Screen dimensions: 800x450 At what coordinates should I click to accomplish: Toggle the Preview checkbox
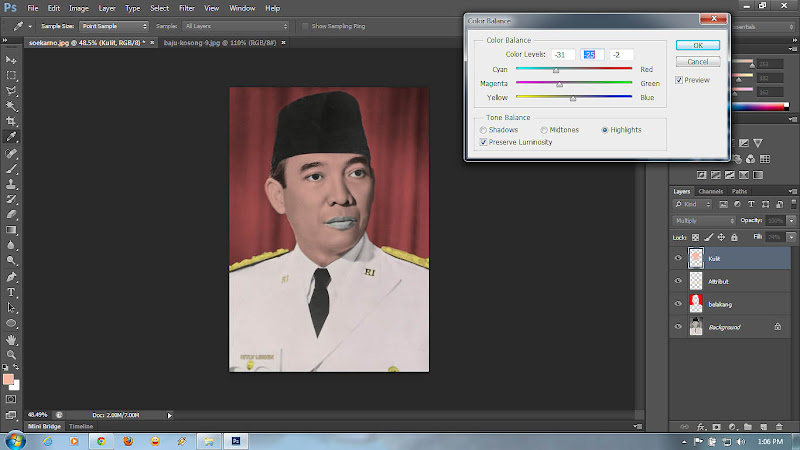(679, 80)
